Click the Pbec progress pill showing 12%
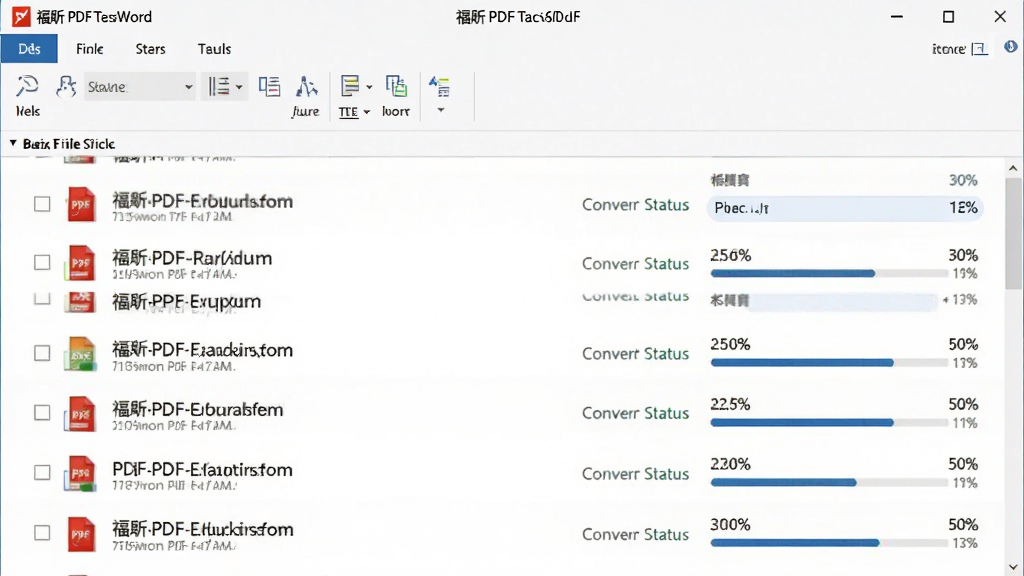Viewport: 1024px width, 576px height. [845, 208]
